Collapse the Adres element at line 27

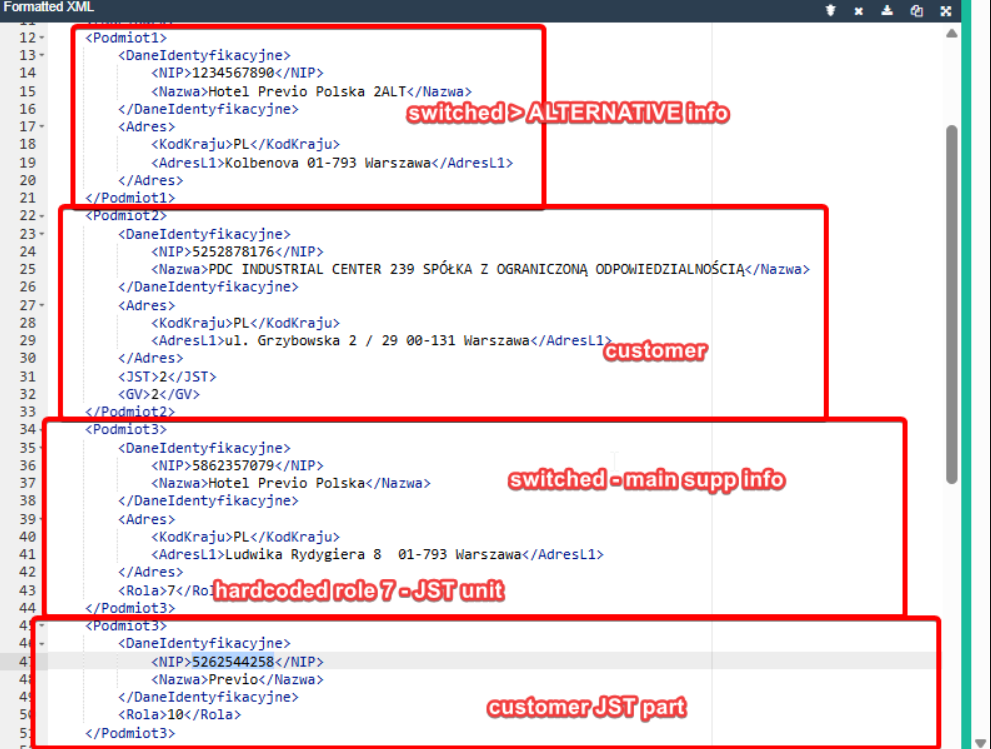click(x=40, y=305)
